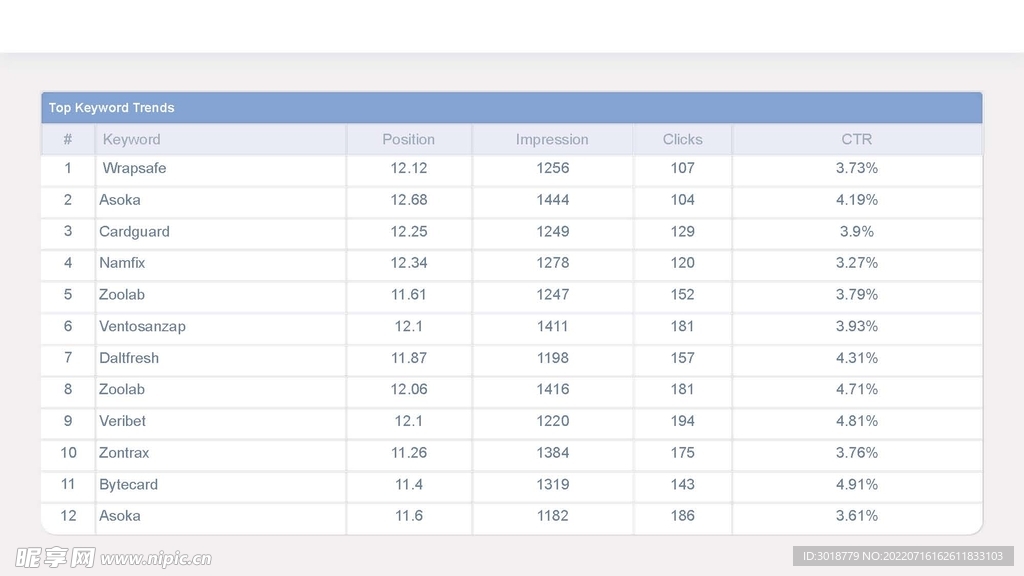Click row number 6 cell

click(68, 326)
